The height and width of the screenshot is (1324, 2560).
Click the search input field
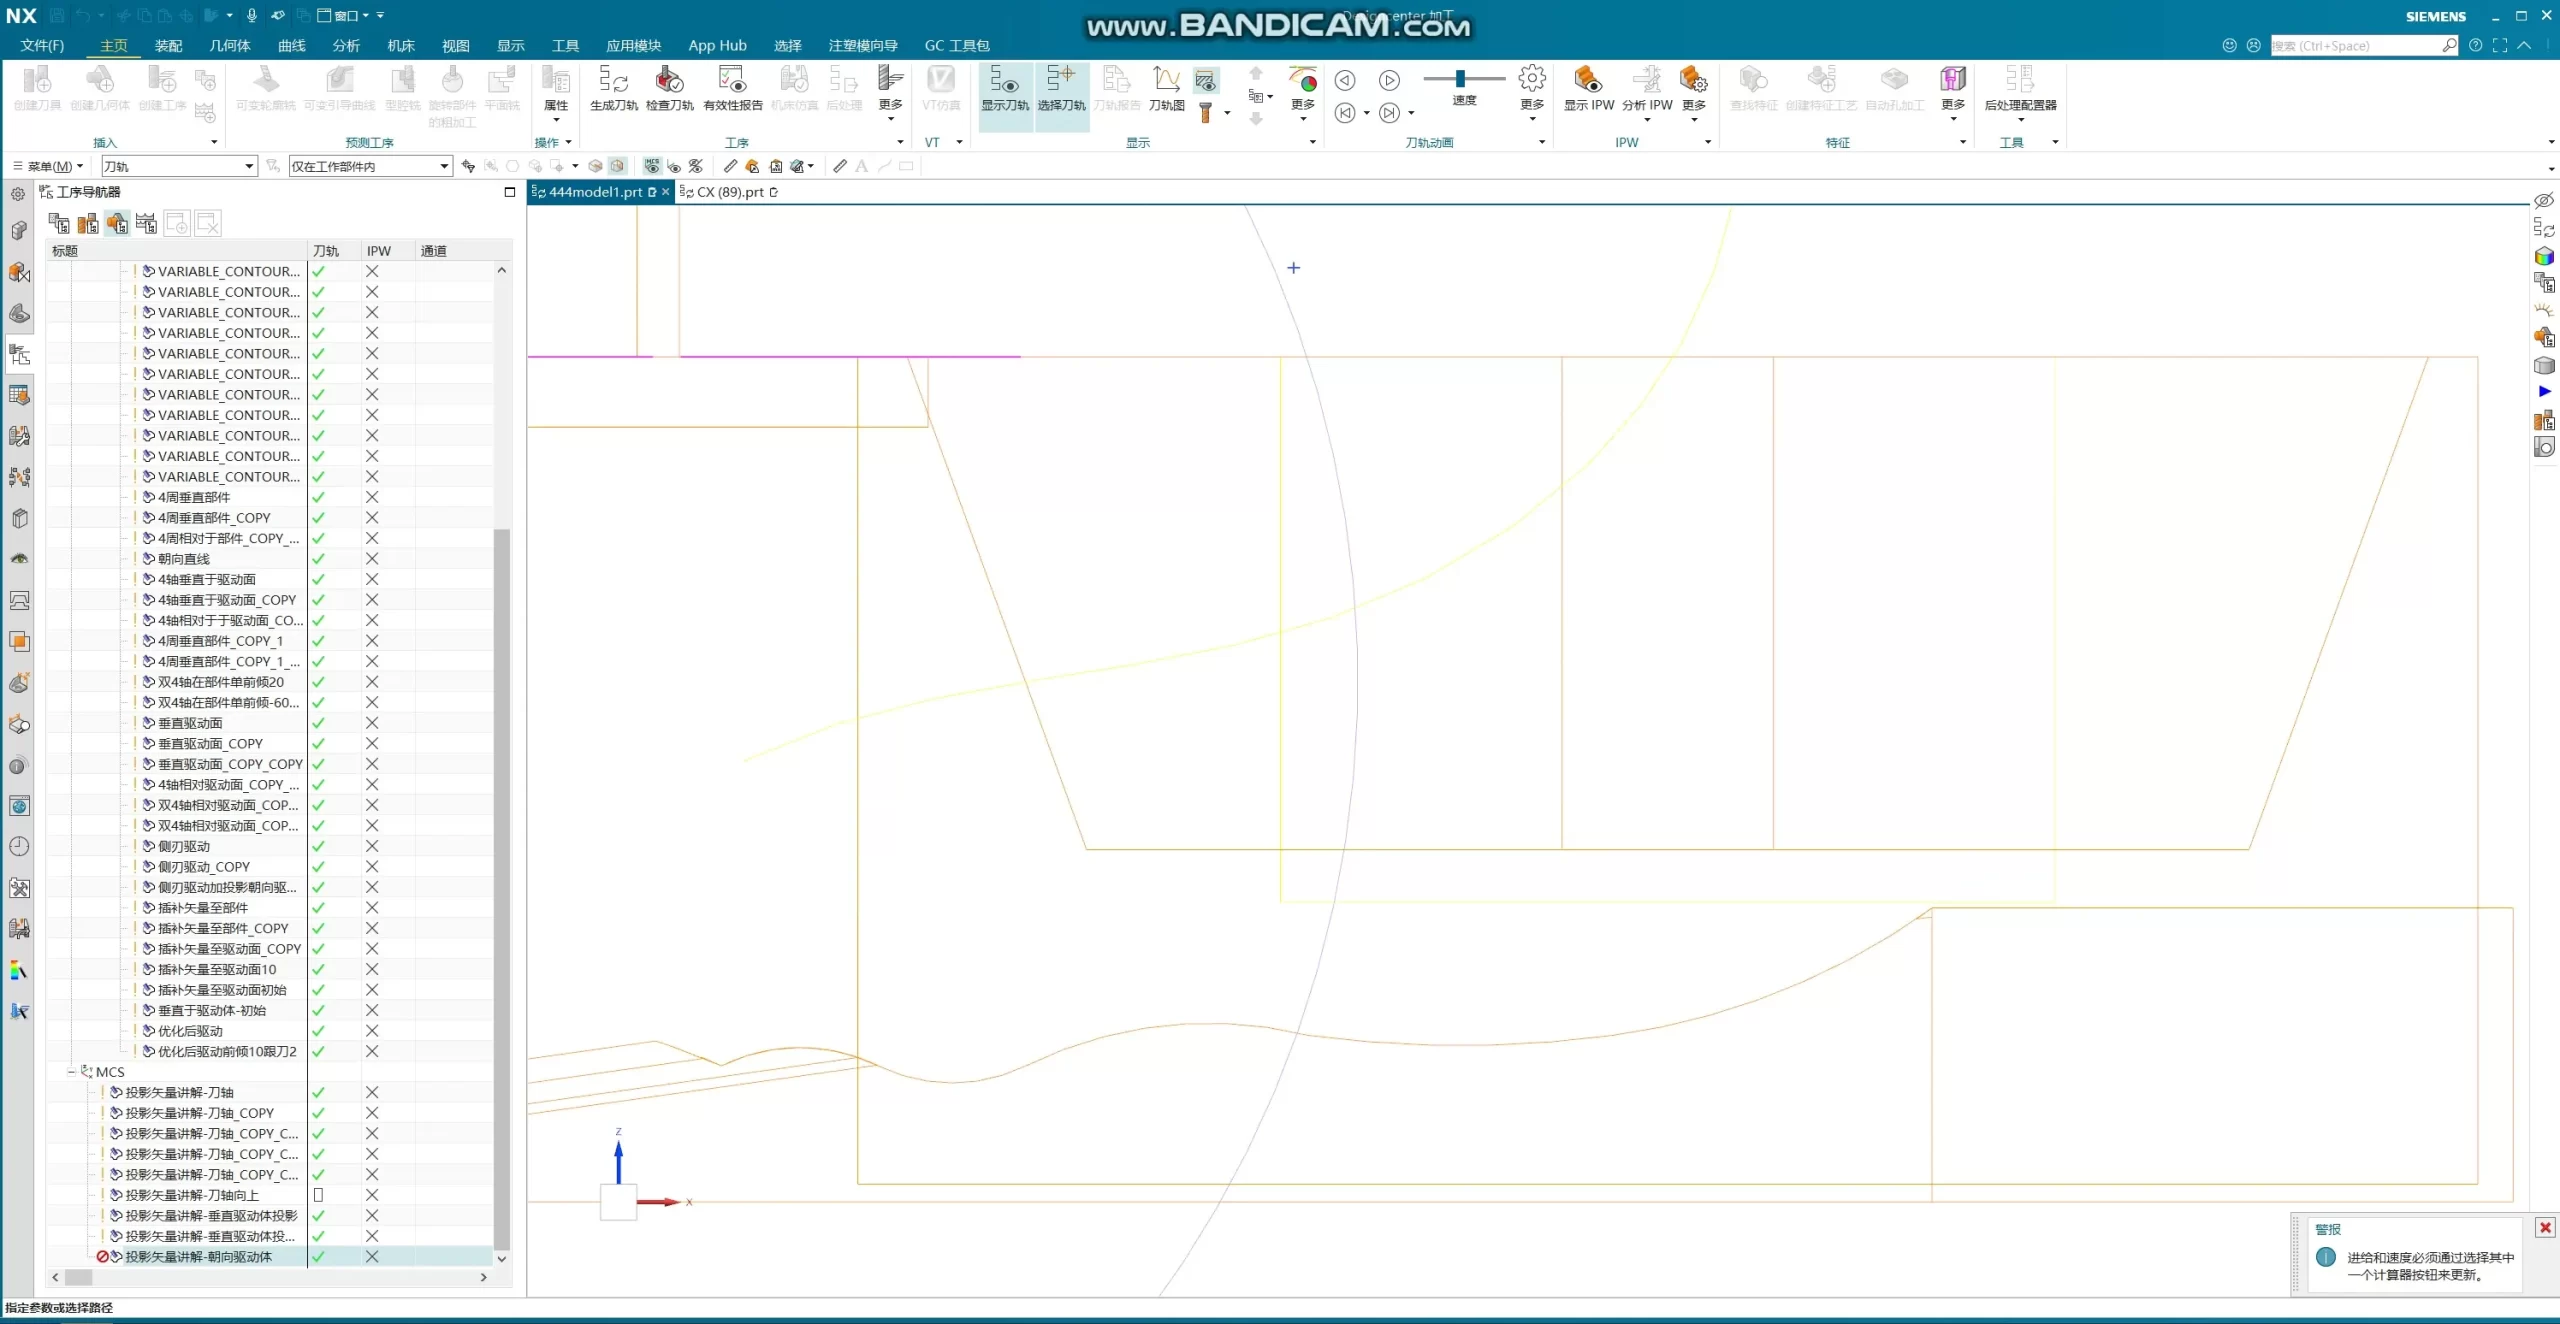coord(2352,46)
